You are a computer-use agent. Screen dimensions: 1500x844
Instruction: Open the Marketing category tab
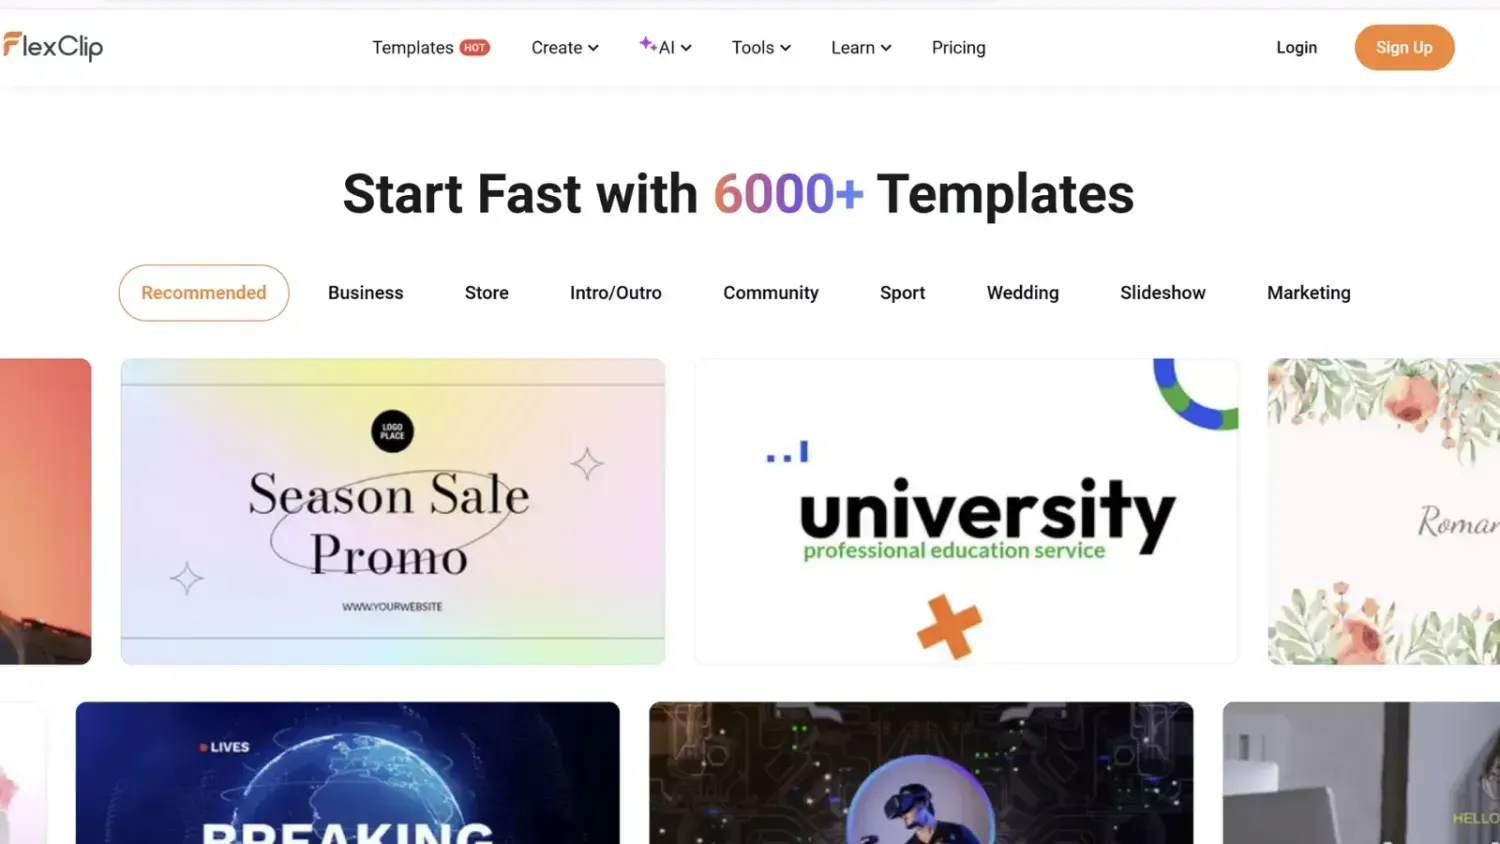point(1308,293)
